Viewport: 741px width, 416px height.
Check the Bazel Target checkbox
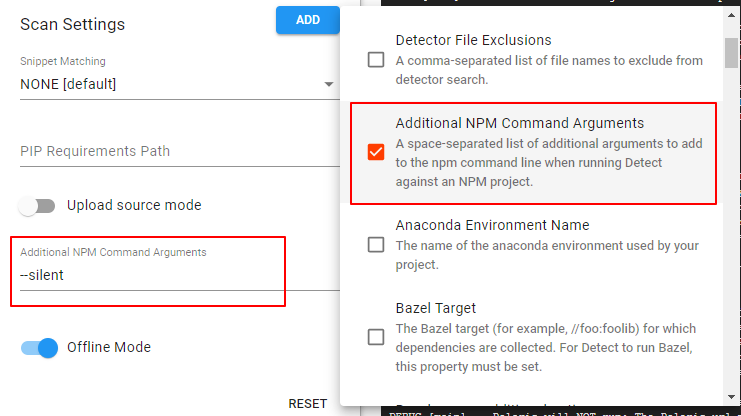376,337
